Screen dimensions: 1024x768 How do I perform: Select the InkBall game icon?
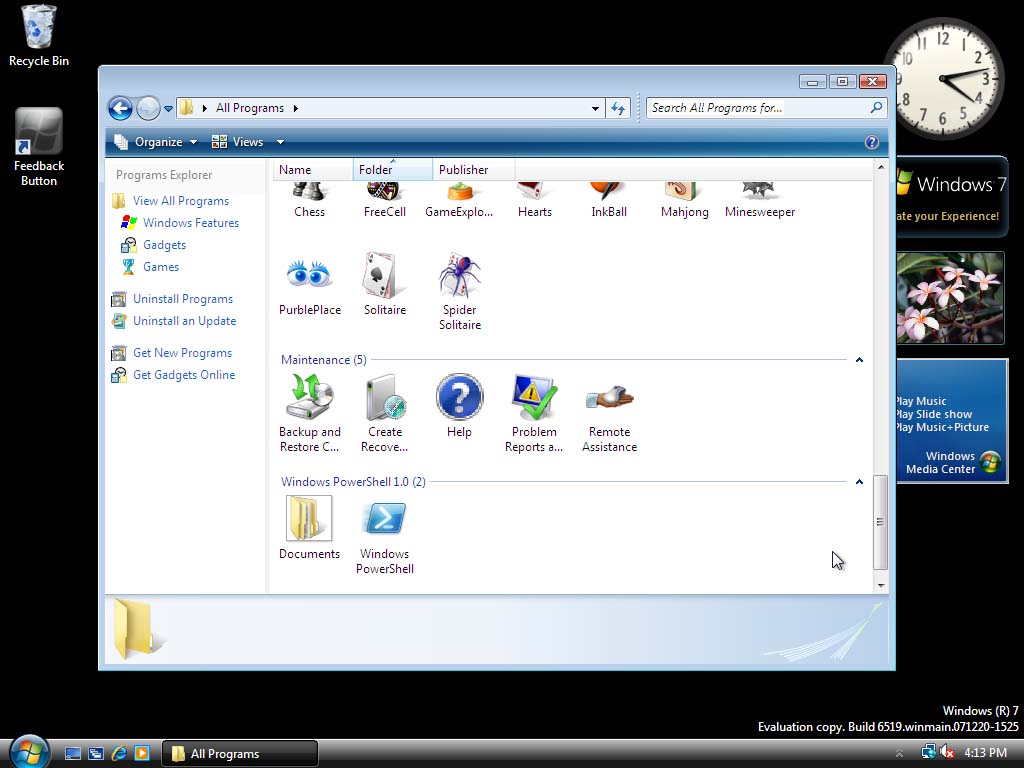pyautogui.click(x=609, y=192)
